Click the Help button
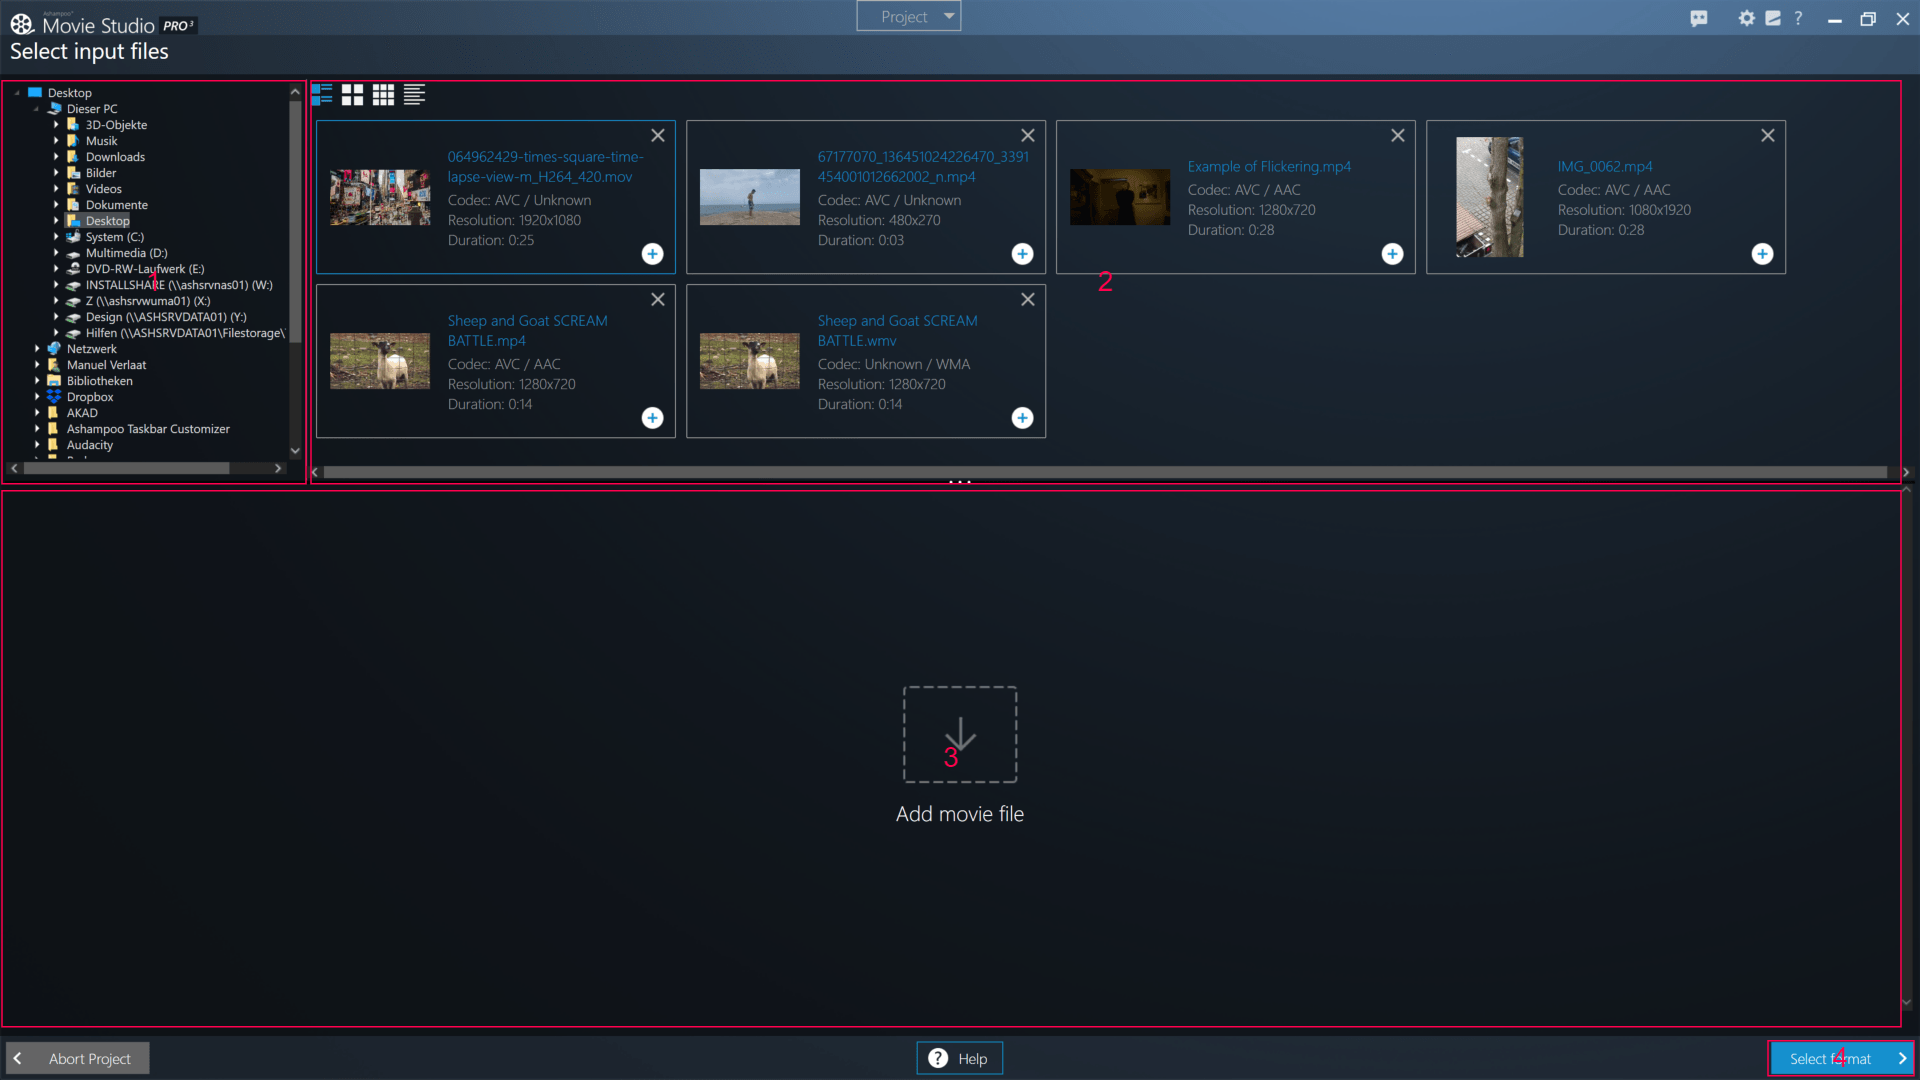 click(960, 1058)
